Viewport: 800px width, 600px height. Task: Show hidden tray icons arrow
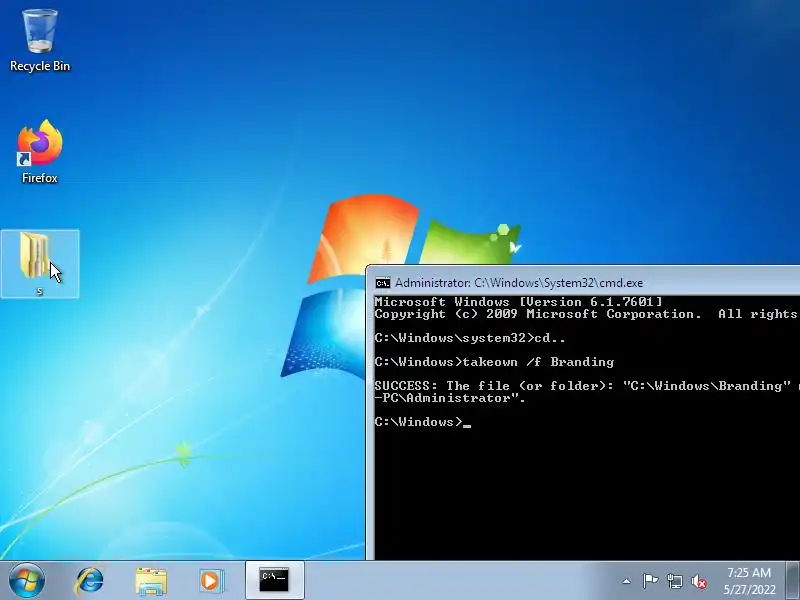tap(627, 581)
